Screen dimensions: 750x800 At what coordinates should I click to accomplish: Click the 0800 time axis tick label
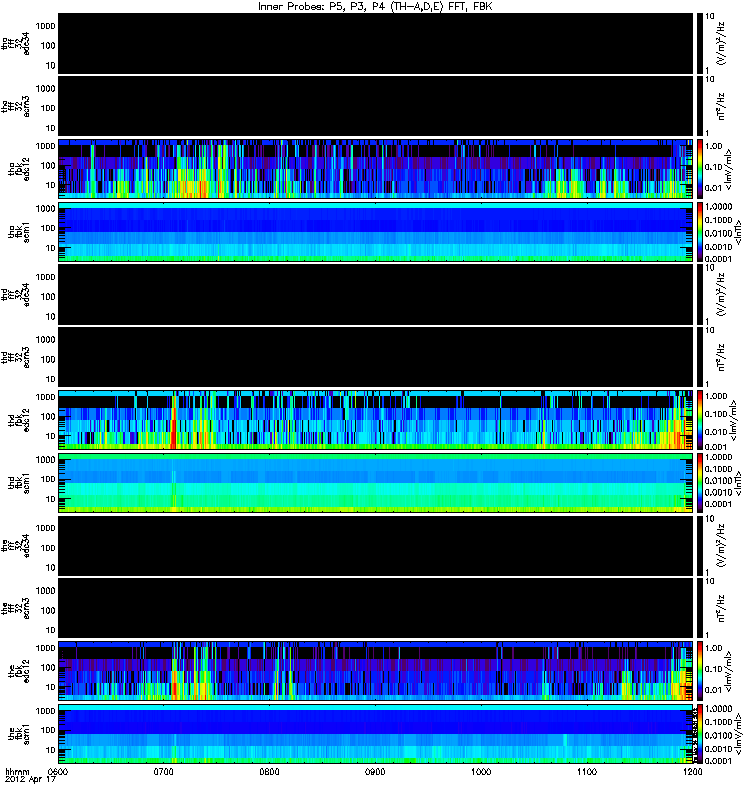pos(269,772)
